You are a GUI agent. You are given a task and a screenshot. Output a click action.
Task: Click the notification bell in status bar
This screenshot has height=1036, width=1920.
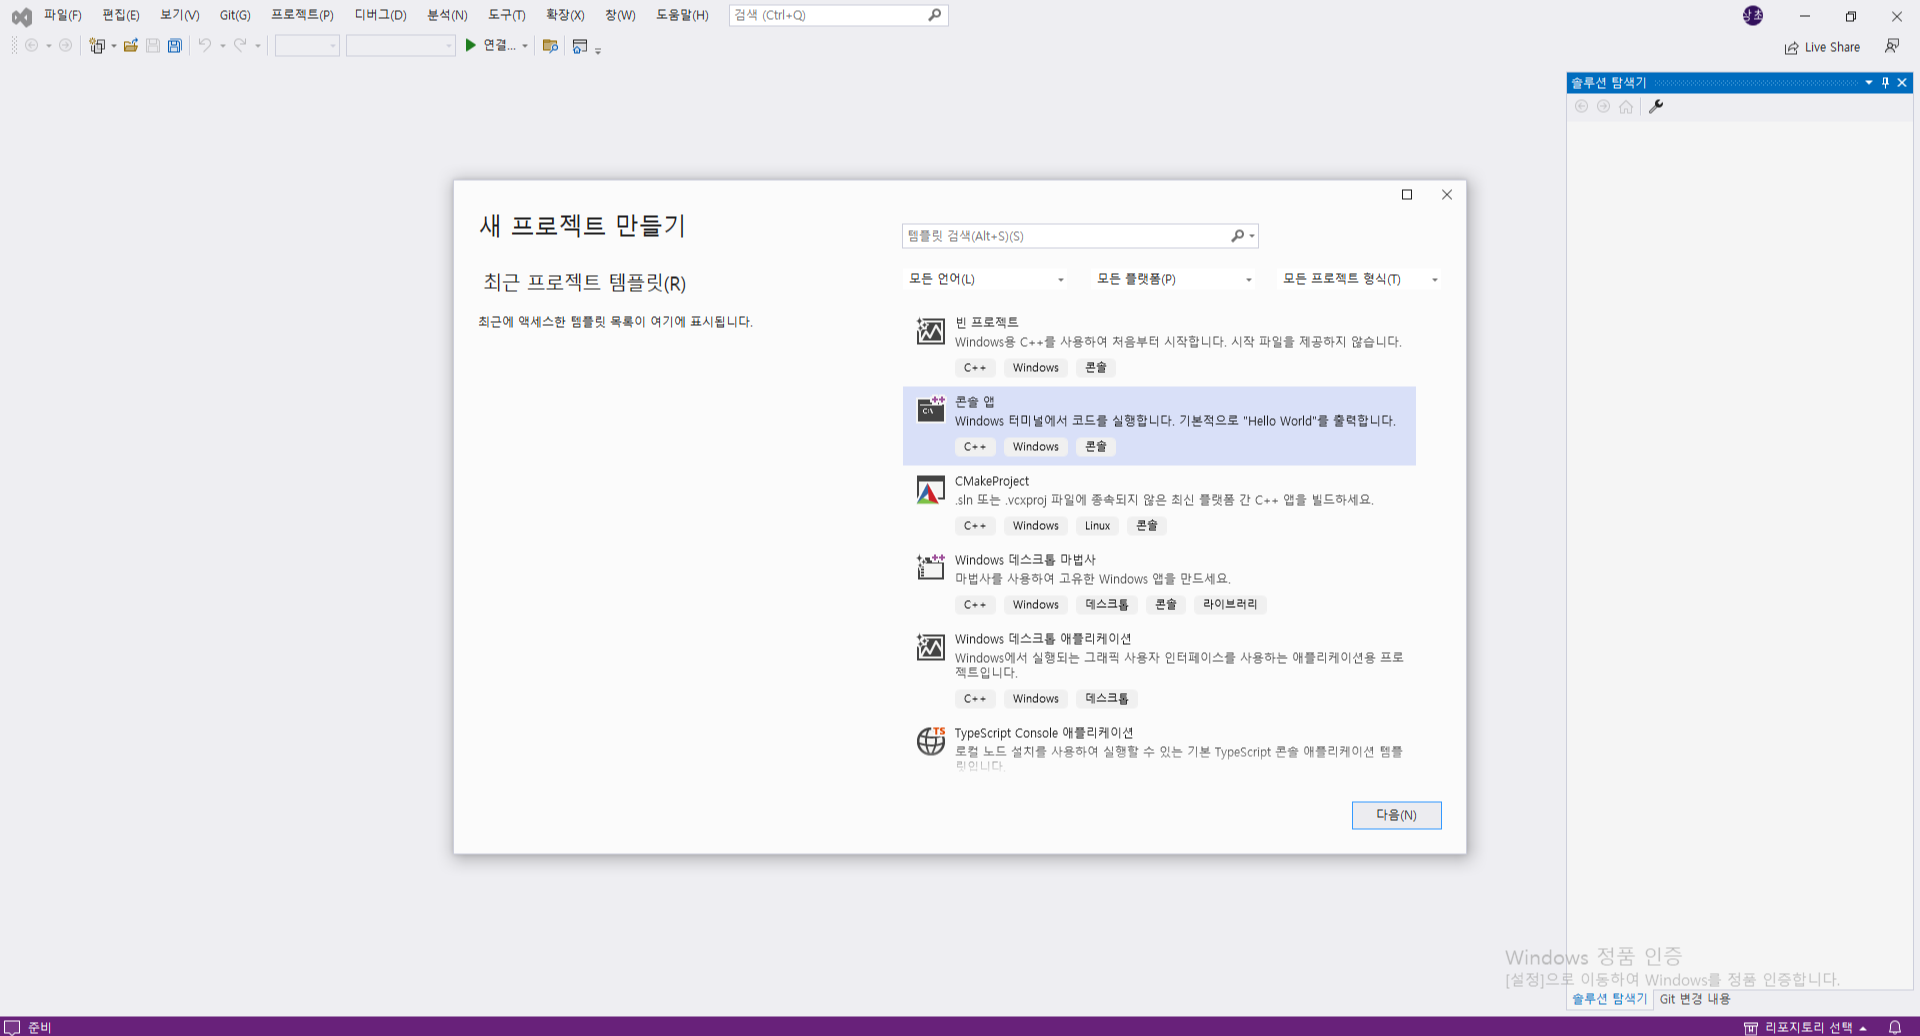click(1894, 1027)
